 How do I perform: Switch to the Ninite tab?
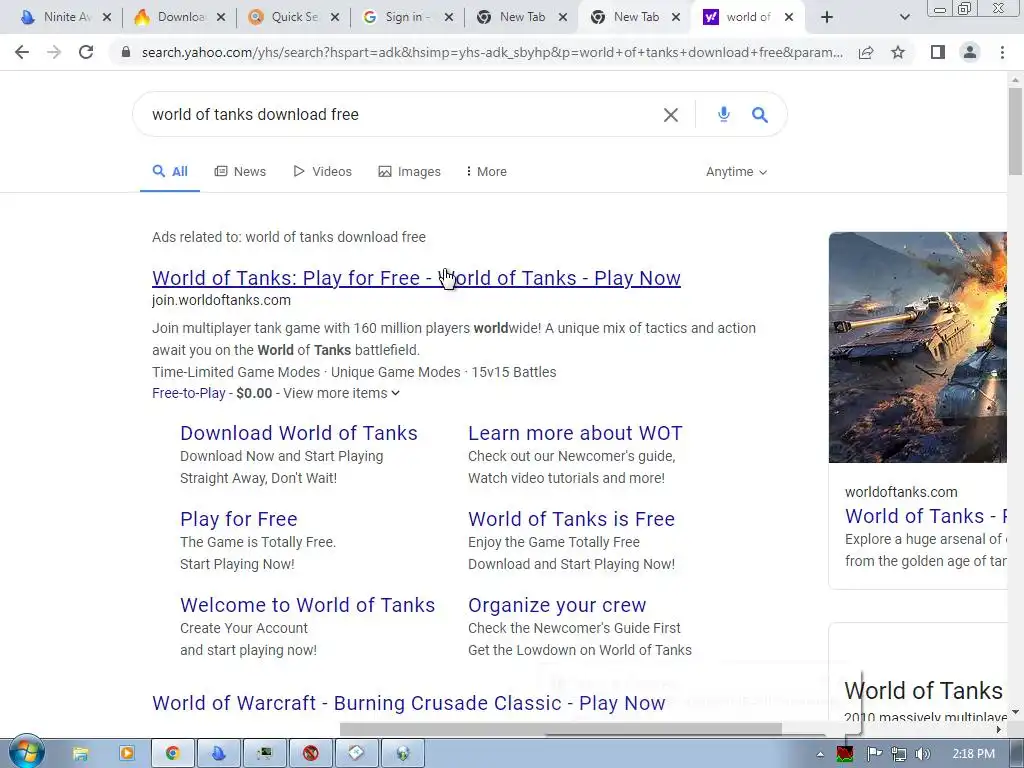pyautogui.click(x=57, y=18)
